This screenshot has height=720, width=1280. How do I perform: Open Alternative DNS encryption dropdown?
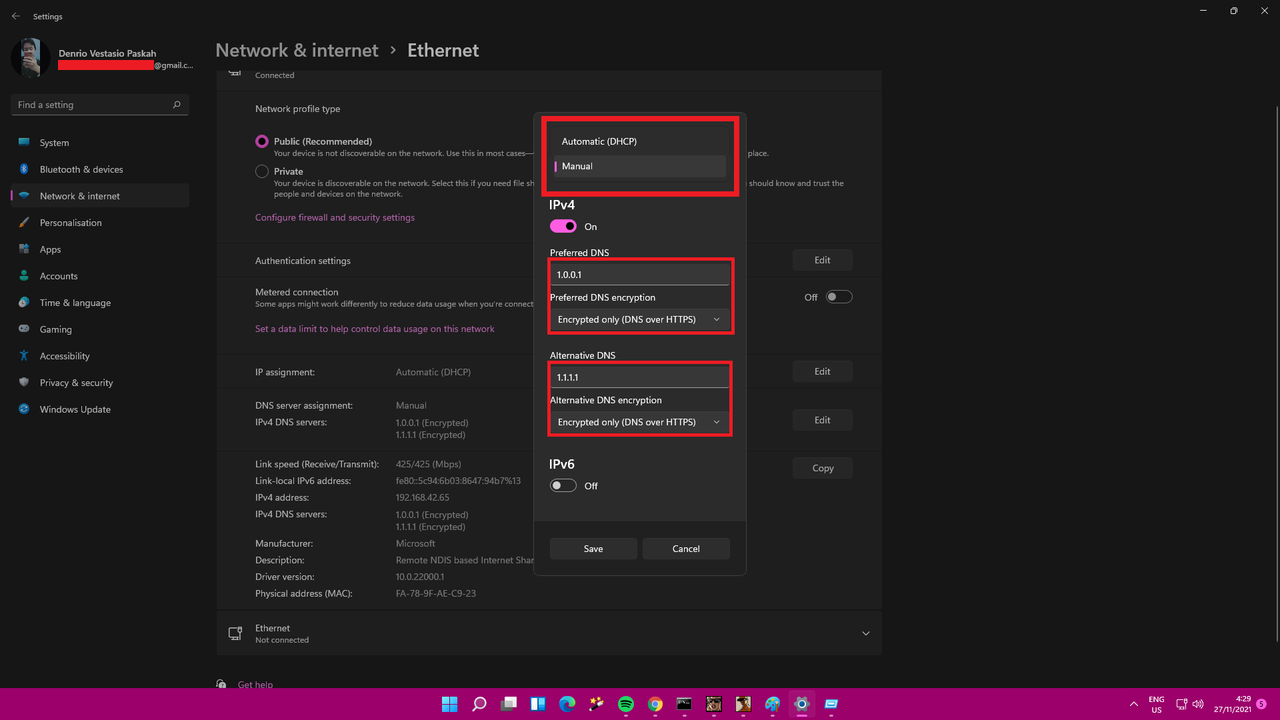[639, 422]
